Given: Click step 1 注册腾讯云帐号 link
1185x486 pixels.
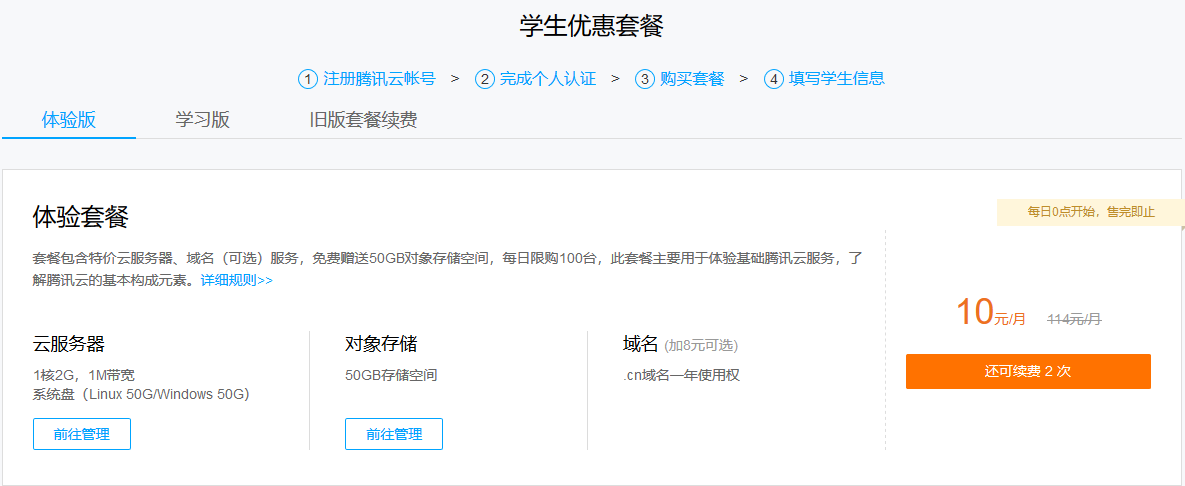Looking at the screenshot, I should (x=367, y=79).
